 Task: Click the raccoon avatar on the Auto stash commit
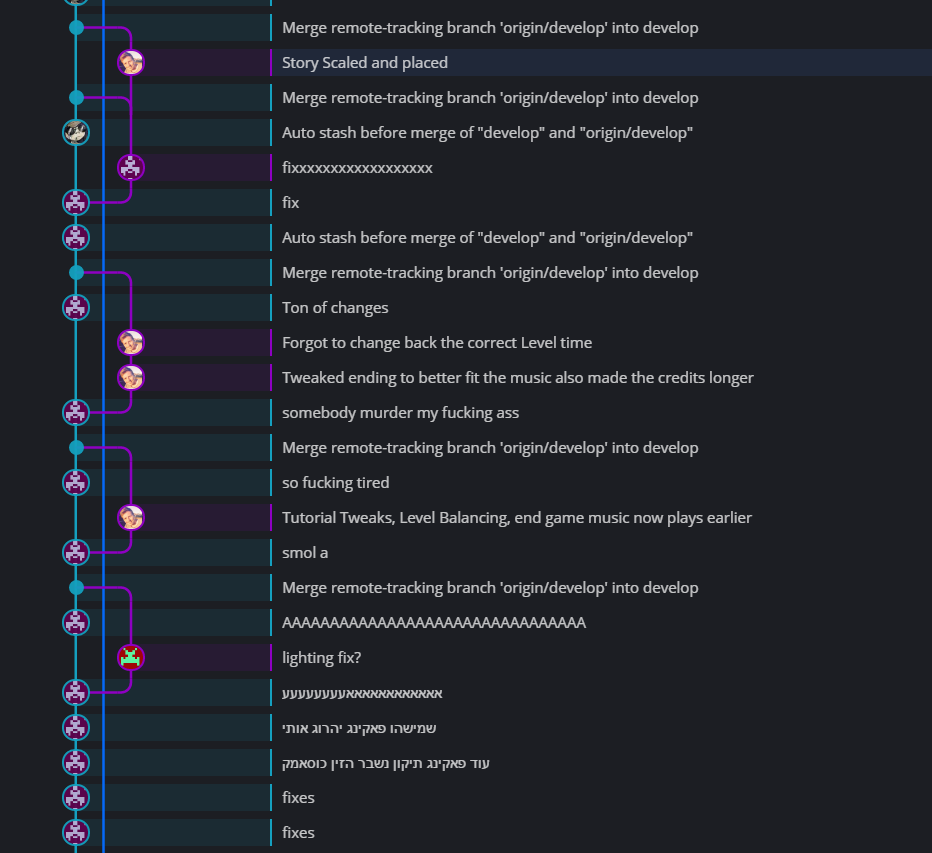(76, 132)
